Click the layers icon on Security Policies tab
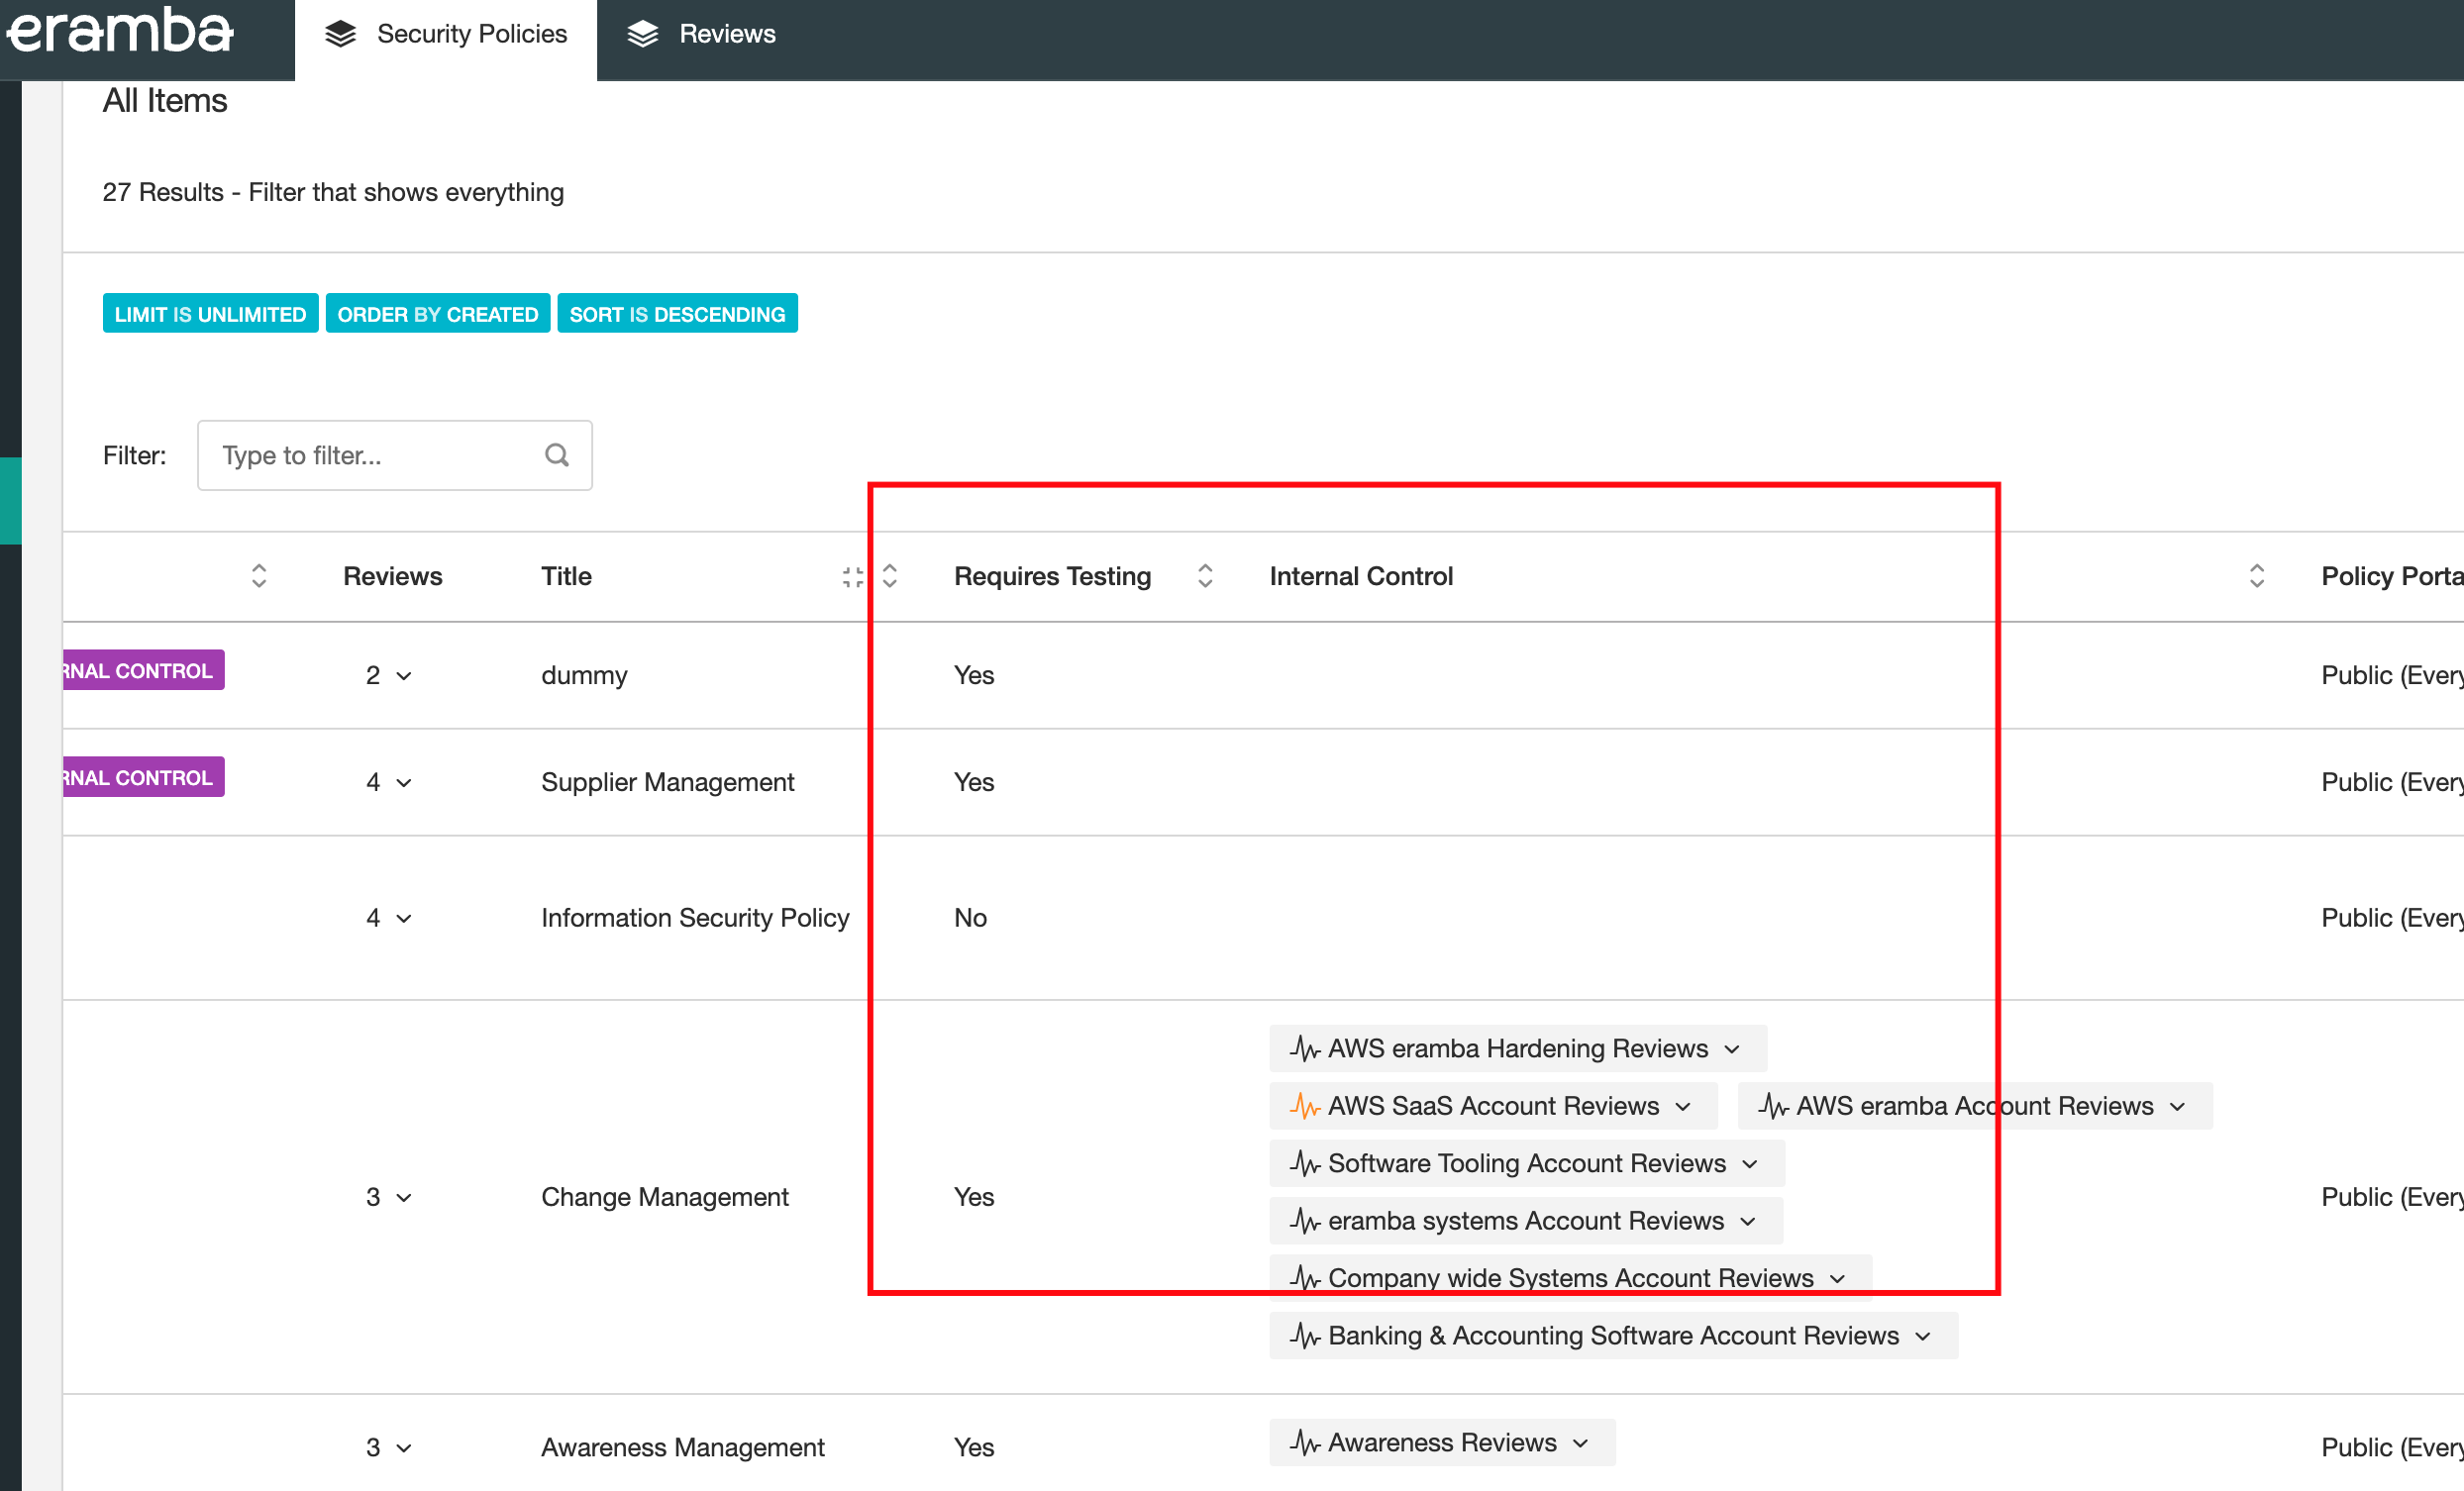 (340, 33)
